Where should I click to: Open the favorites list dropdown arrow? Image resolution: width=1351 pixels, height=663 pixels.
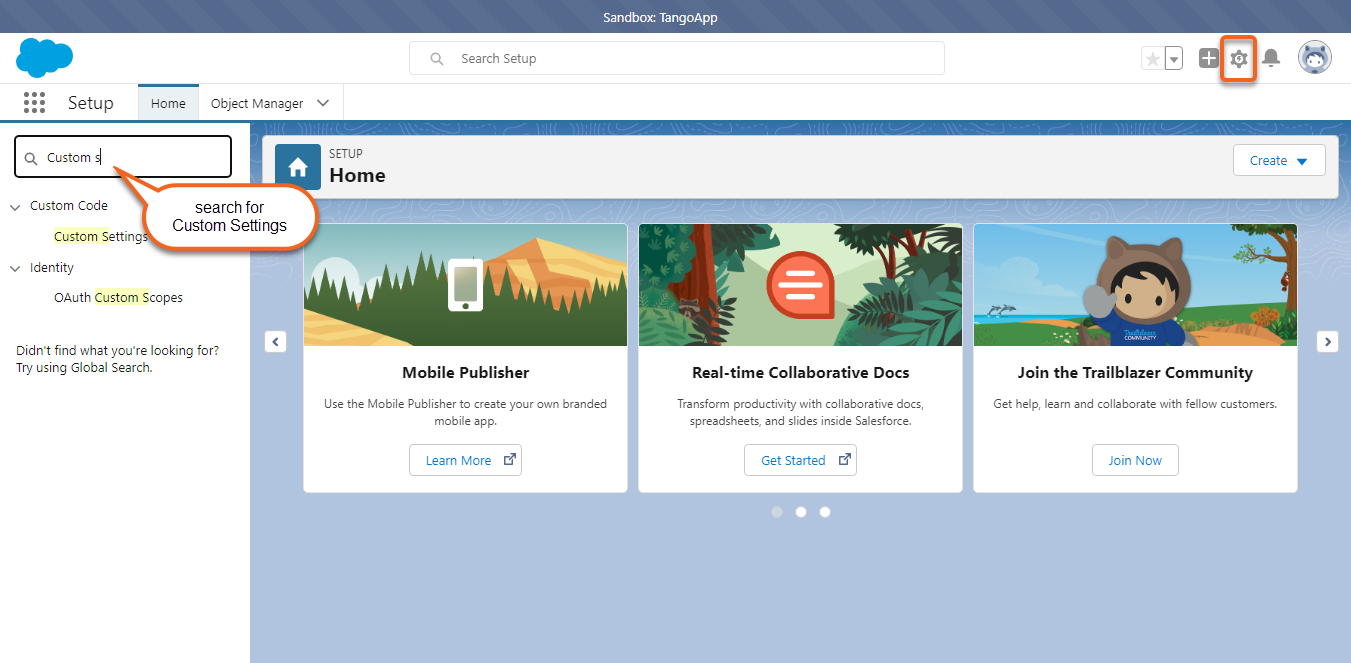point(1173,59)
